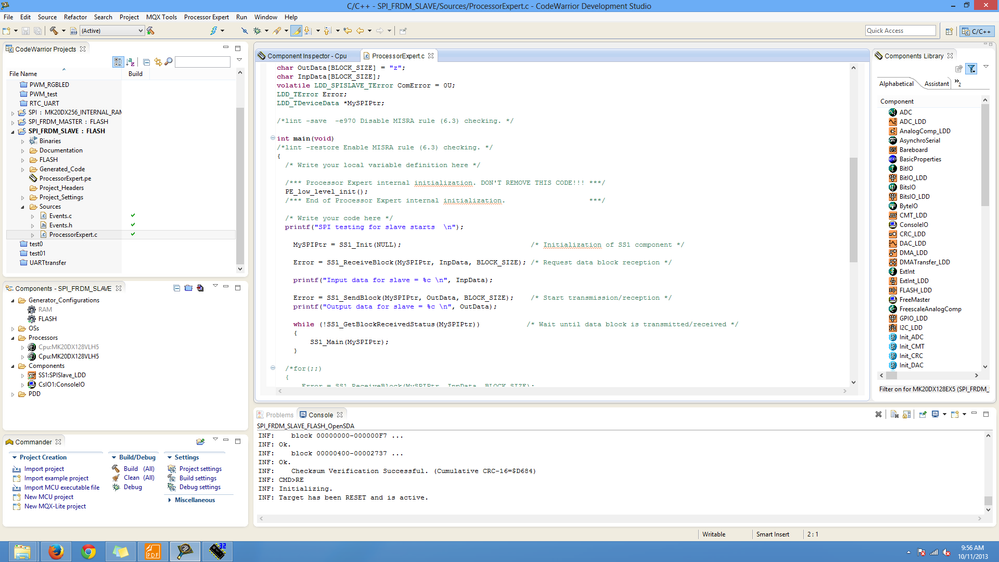Collapse the SPI_FRDM_SLAVE : FLASH project node
The width and height of the screenshot is (999, 562).
[13, 131]
